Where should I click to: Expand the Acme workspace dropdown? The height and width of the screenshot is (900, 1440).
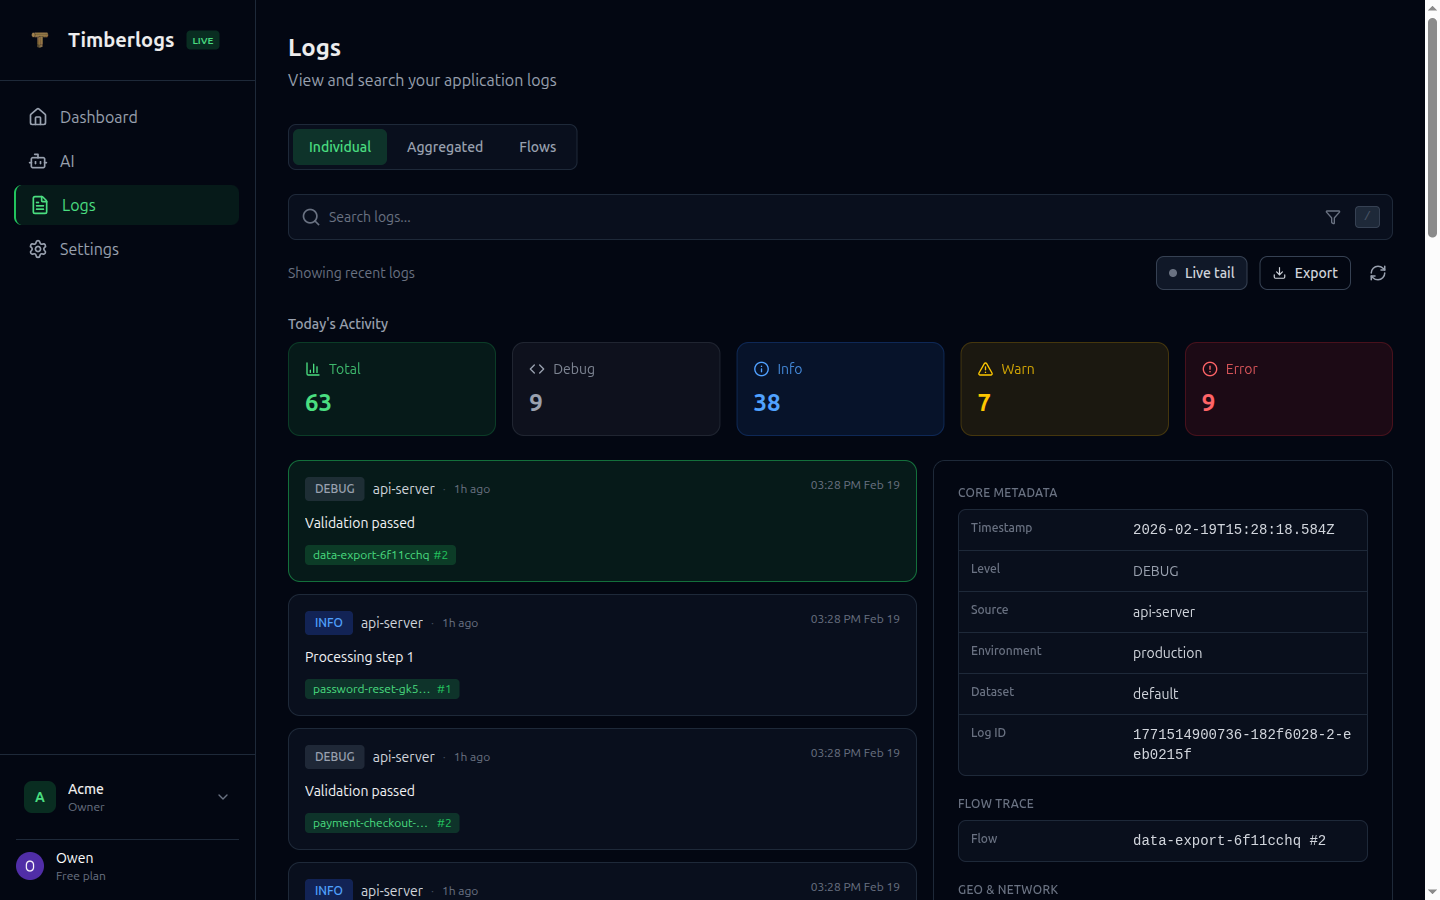222,797
